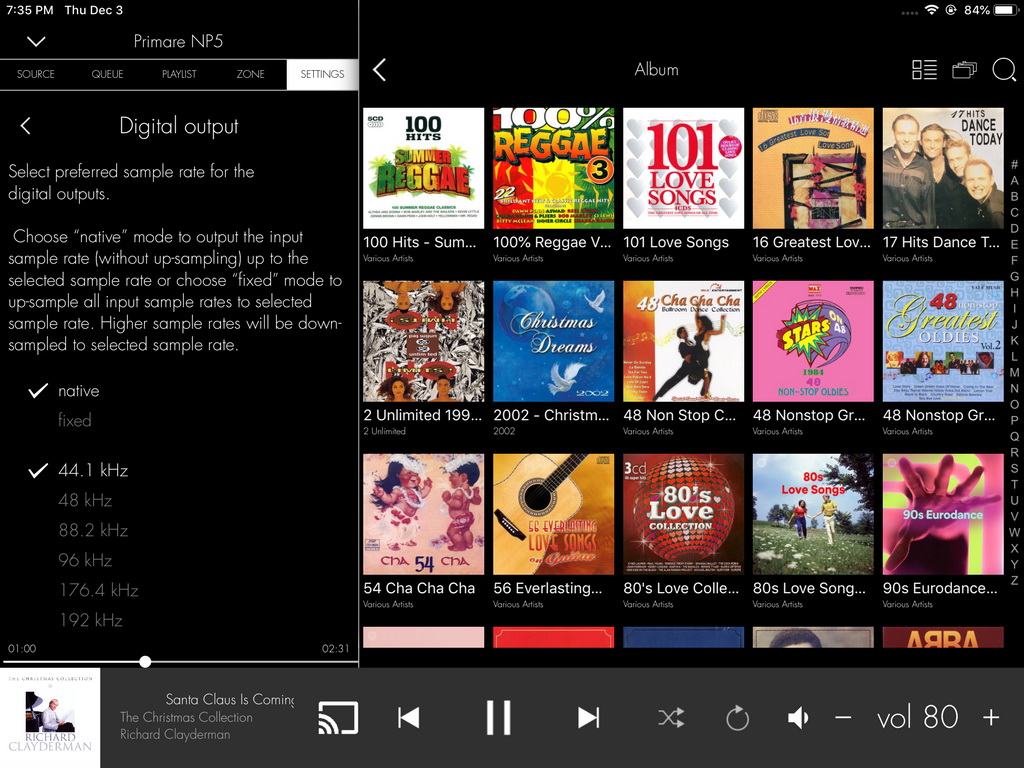
Task: Tap the 02:31 track duration label
Action: click(x=335, y=648)
